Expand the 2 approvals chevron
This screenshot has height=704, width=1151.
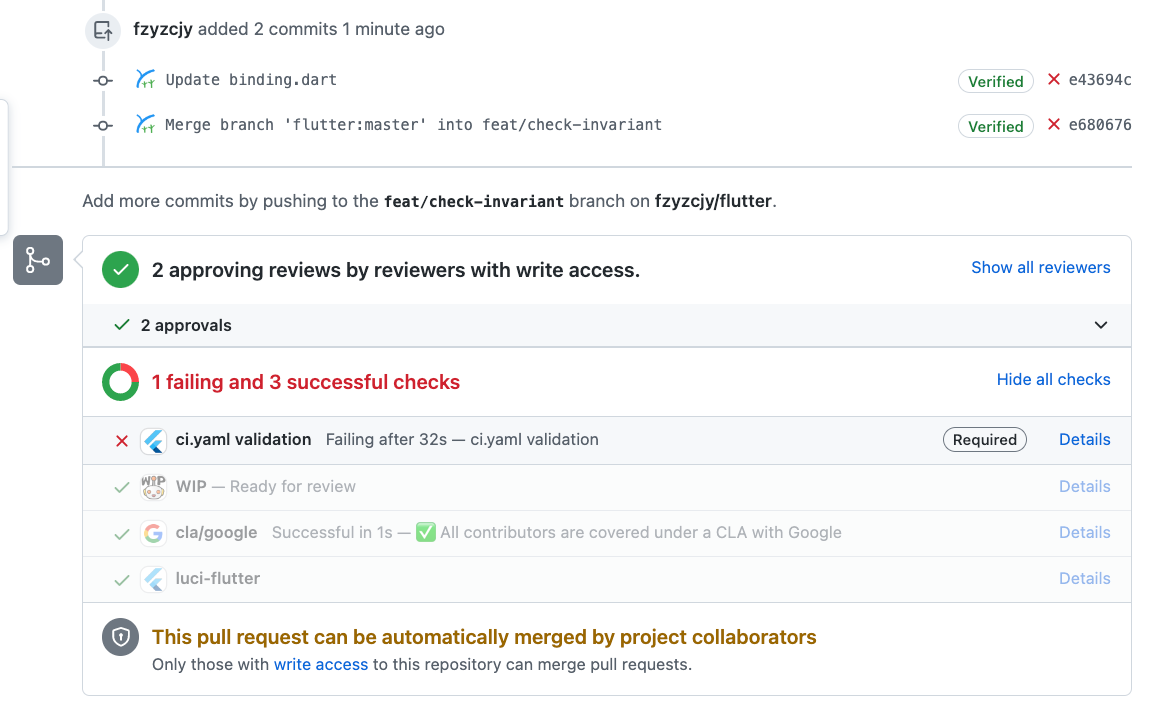coord(1100,325)
